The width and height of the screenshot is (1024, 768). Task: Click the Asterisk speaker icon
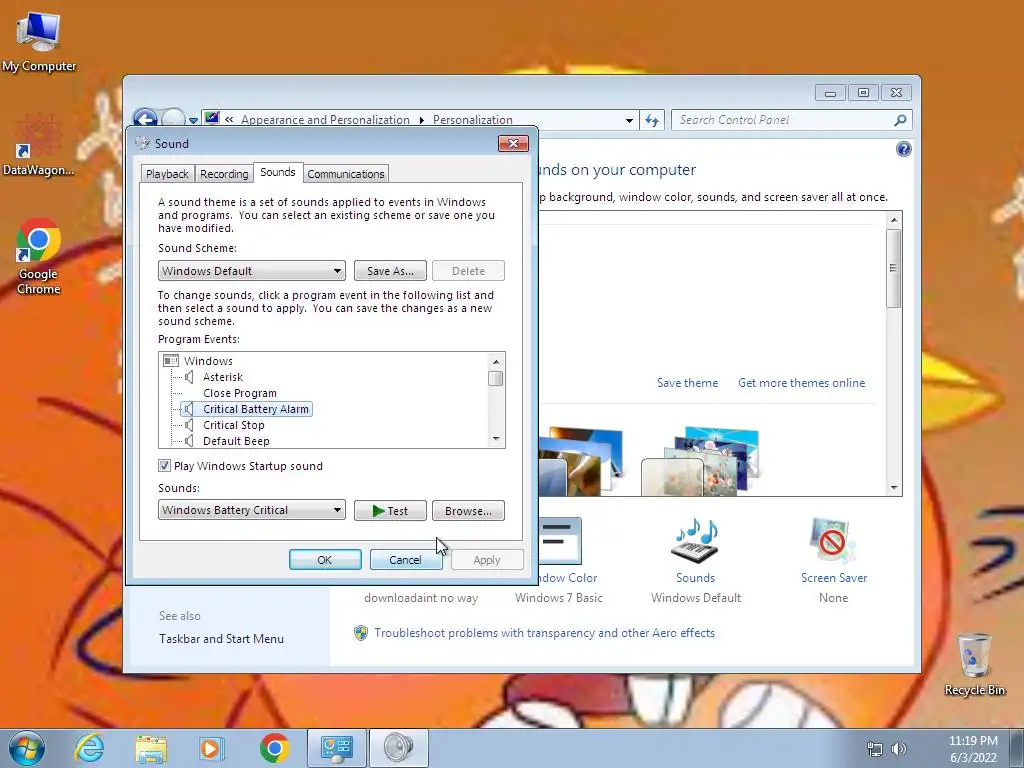pos(189,377)
